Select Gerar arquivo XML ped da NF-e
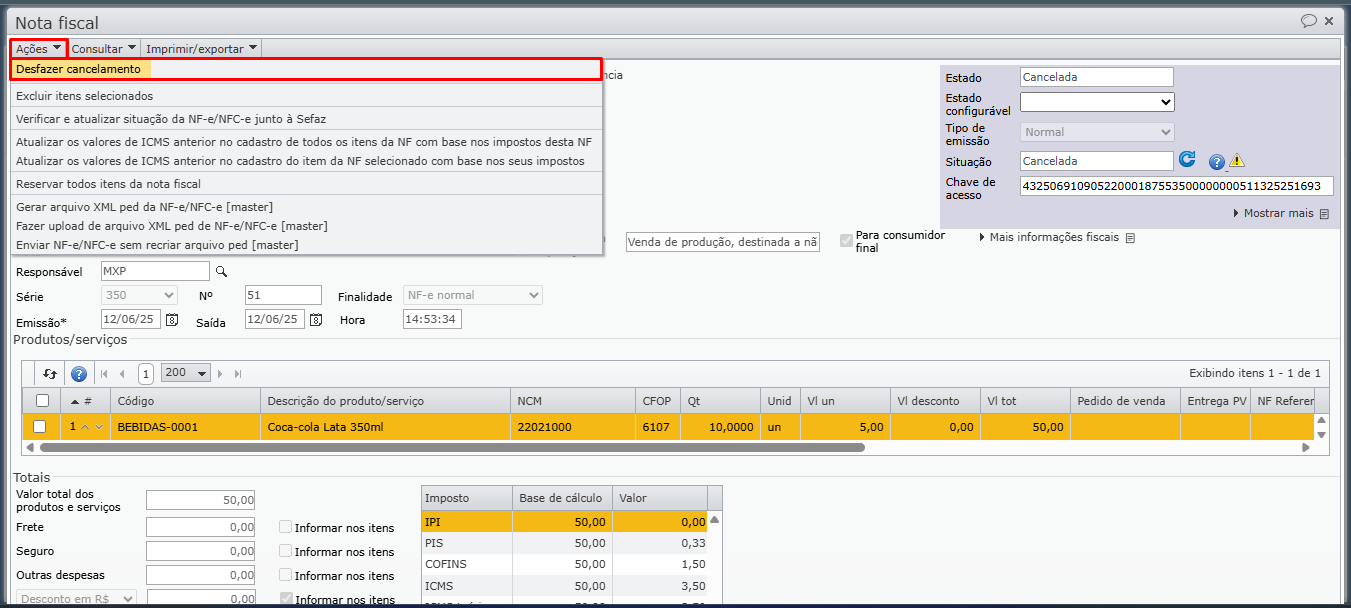 (306, 207)
